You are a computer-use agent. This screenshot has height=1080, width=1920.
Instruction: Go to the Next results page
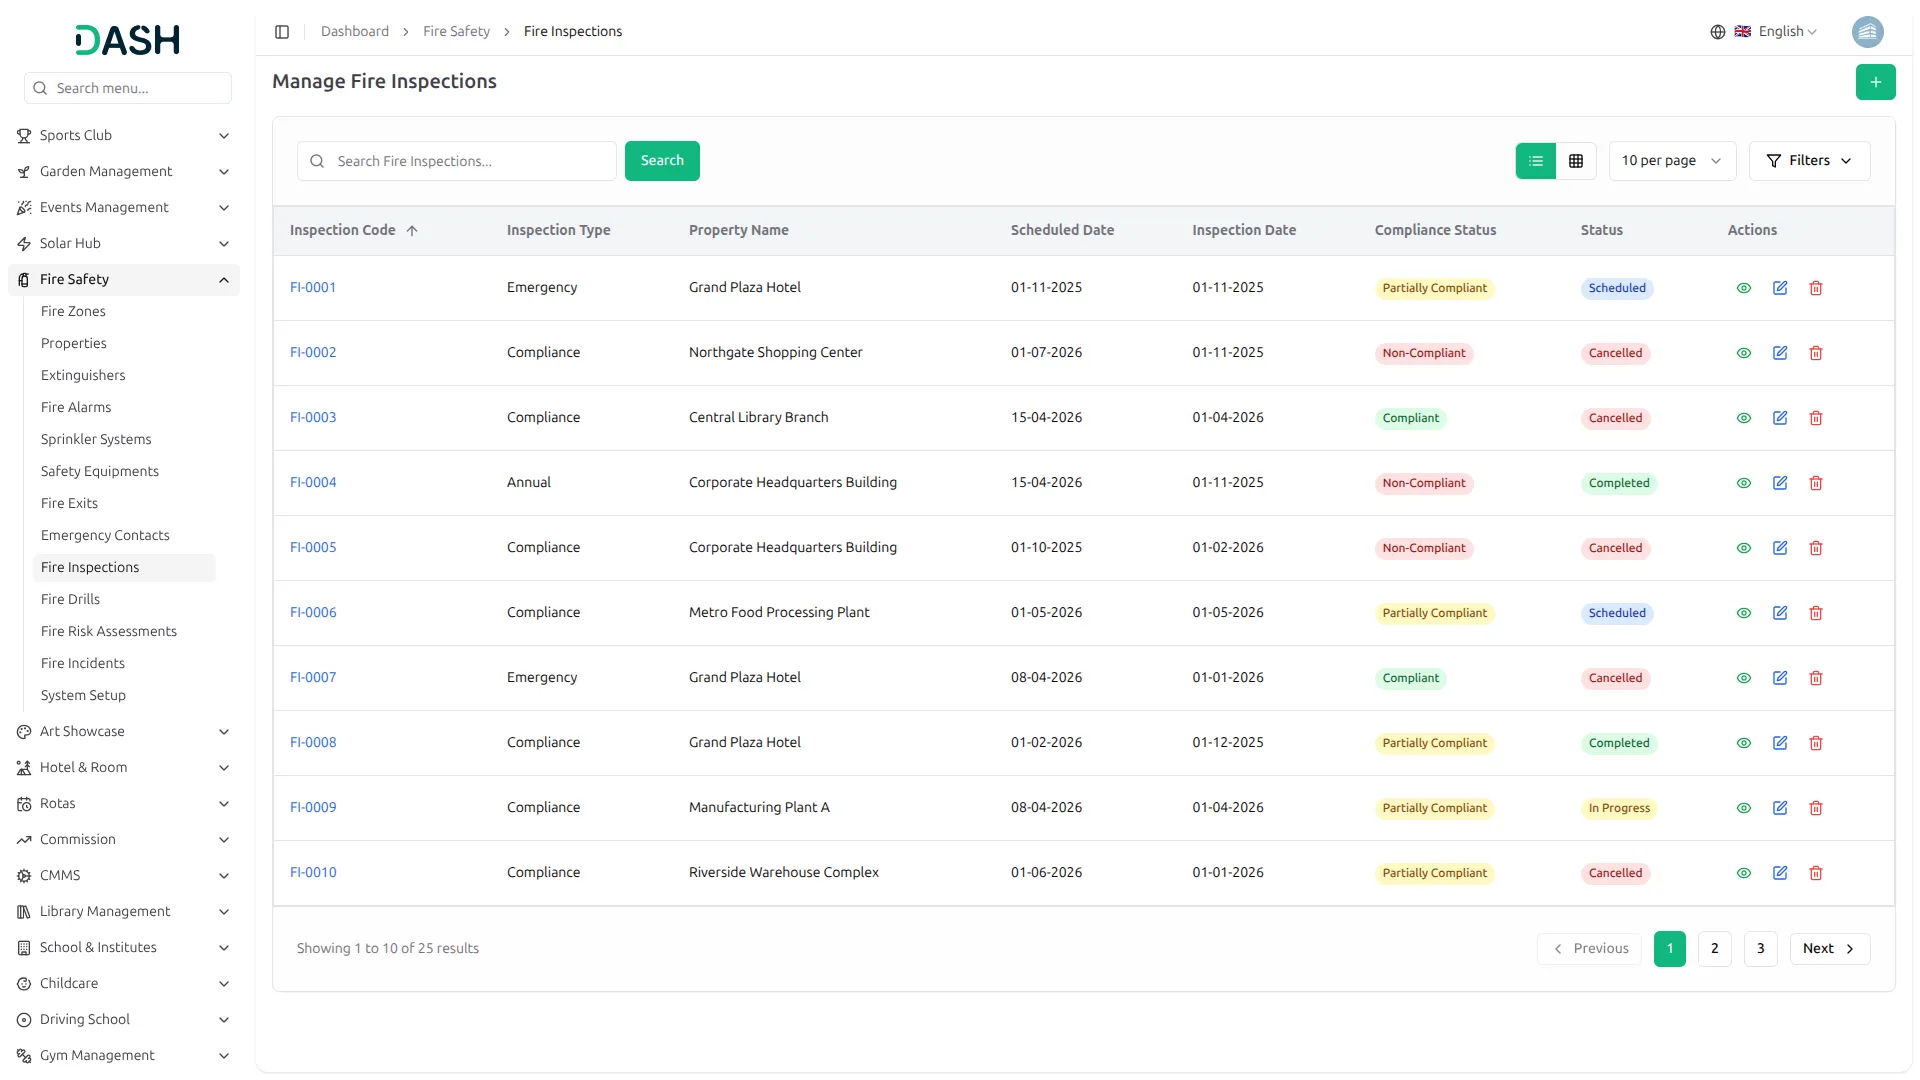1828,949
